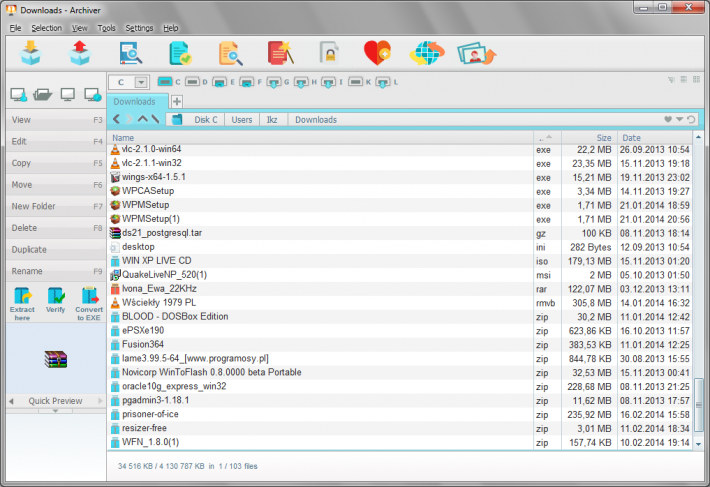Click the Verify archive icon
The width and height of the screenshot is (710, 487).
(x=56, y=300)
